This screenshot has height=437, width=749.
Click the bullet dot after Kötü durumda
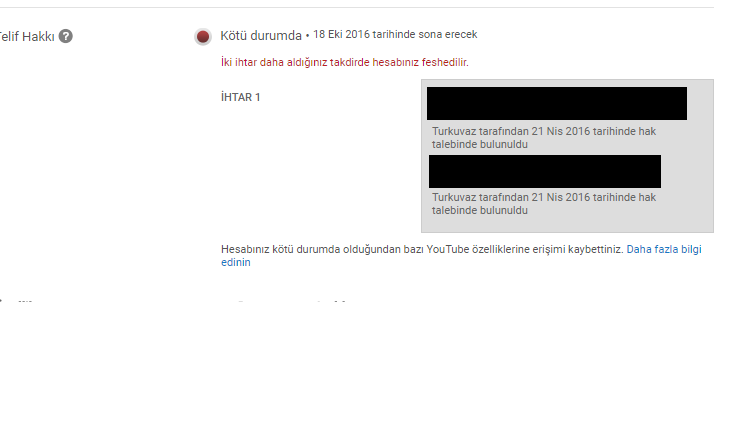pos(307,36)
